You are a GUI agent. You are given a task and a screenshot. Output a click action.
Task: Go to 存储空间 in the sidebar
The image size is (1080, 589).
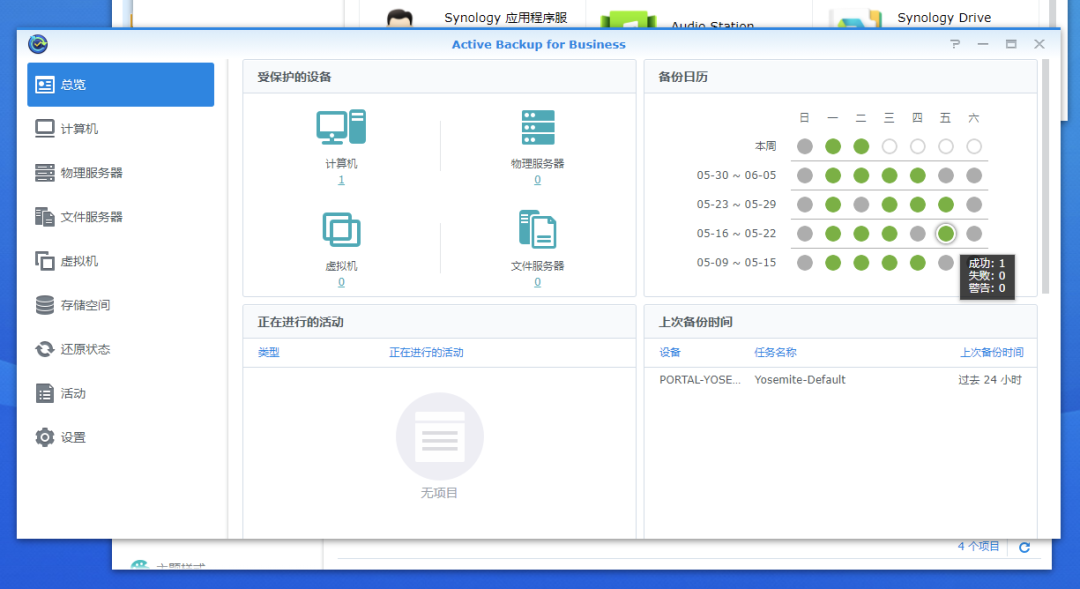tap(85, 305)
